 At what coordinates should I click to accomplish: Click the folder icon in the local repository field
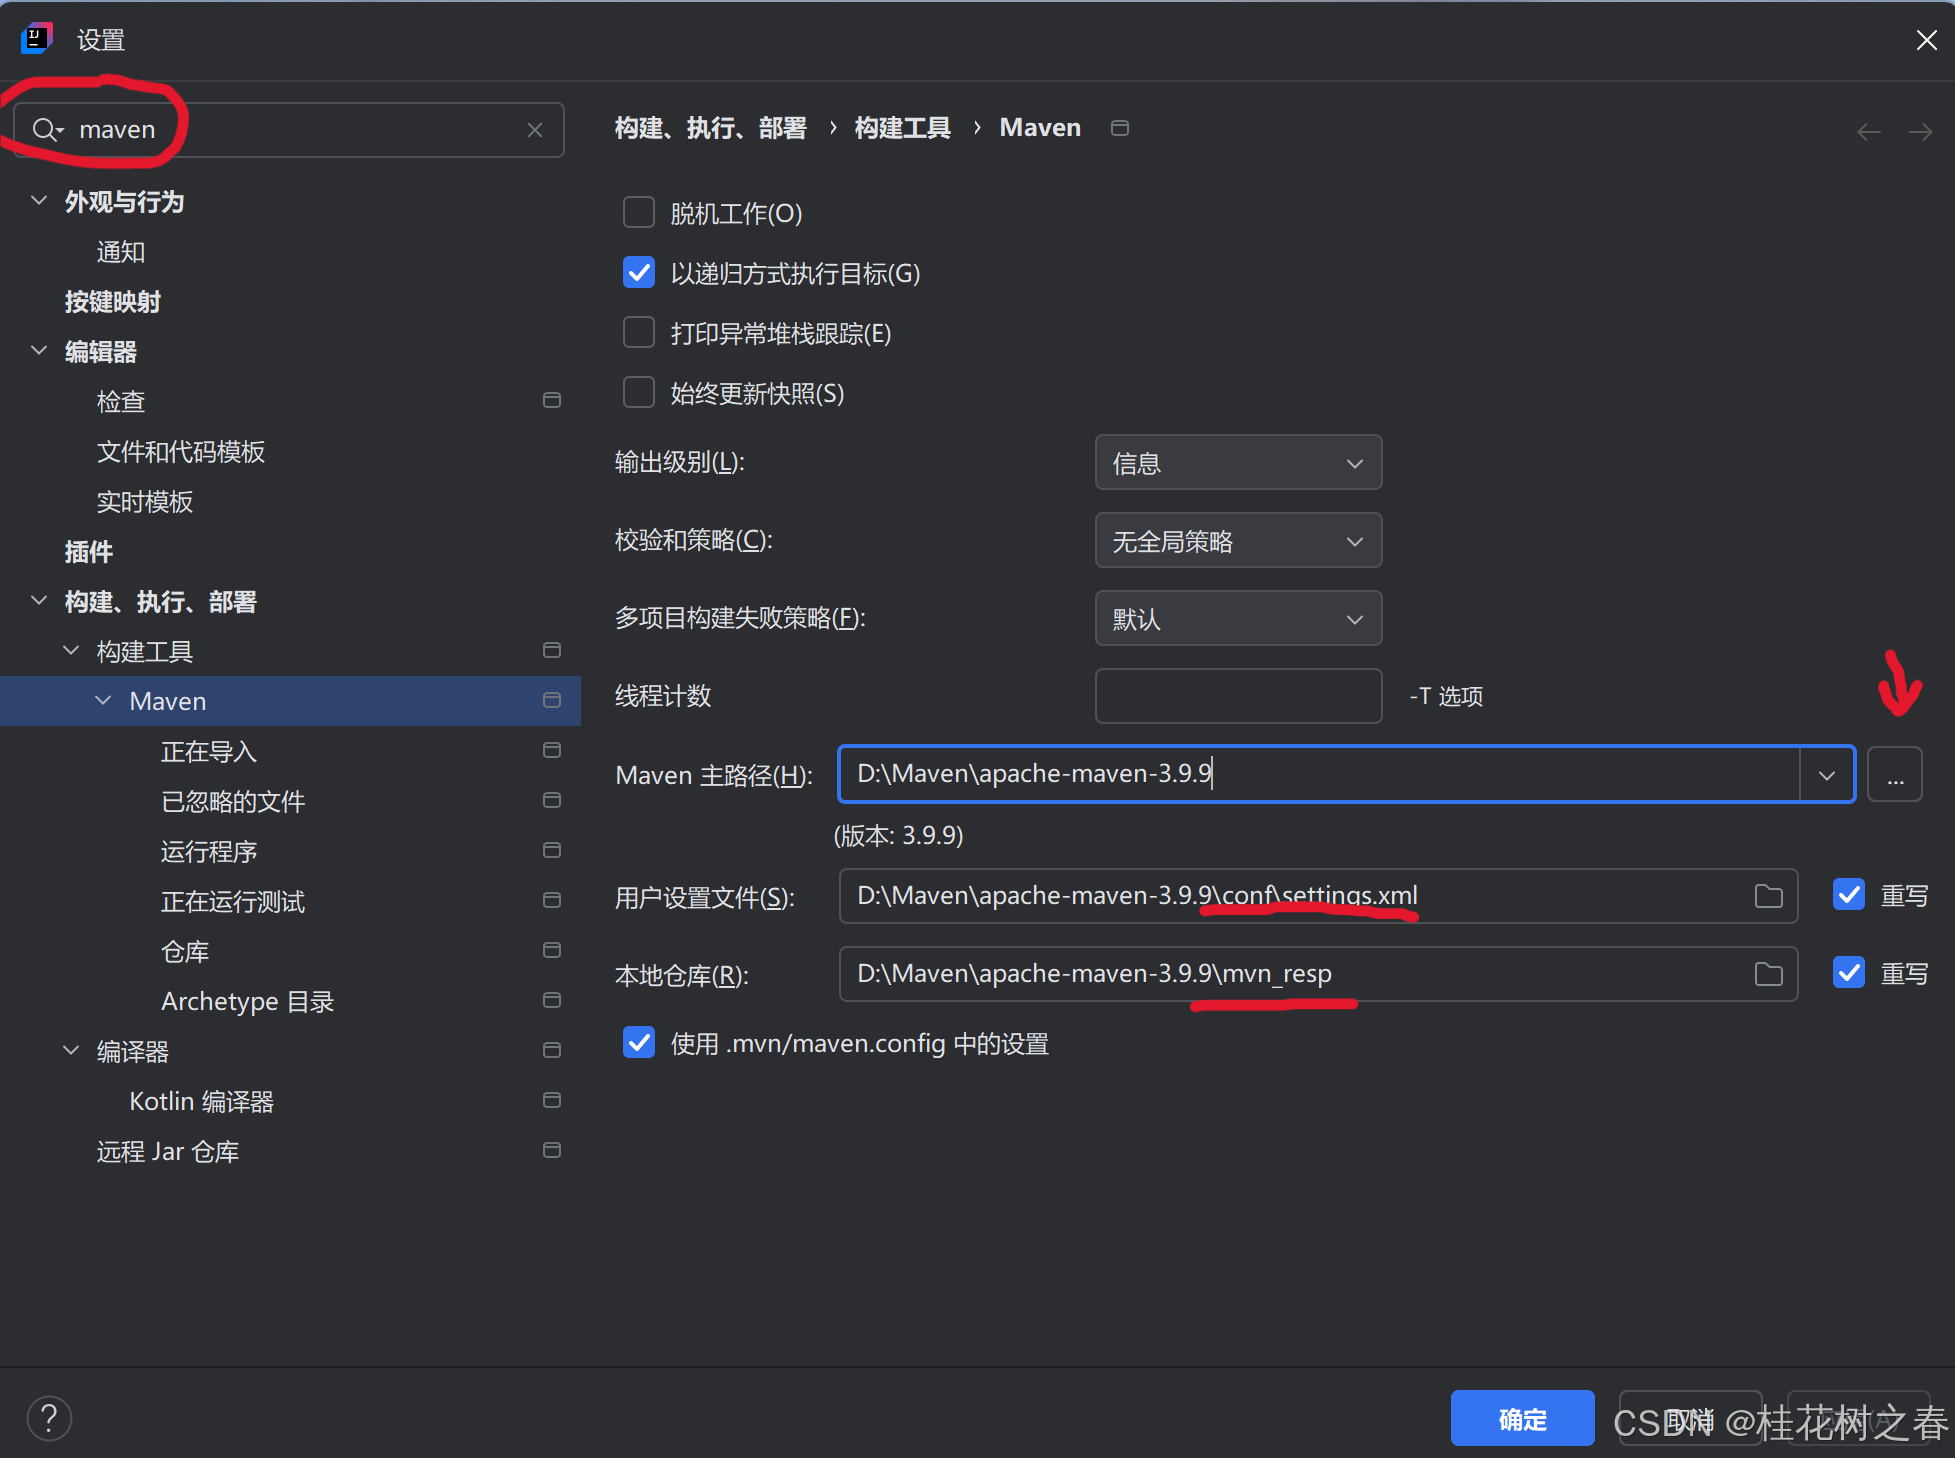1768,974
